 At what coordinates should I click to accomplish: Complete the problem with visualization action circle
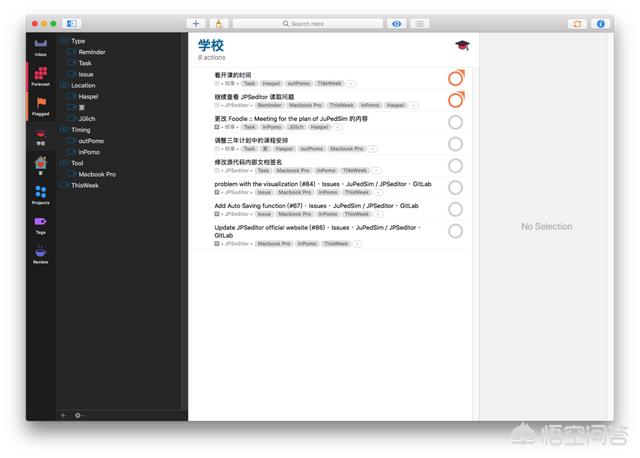tap(455, 187)
